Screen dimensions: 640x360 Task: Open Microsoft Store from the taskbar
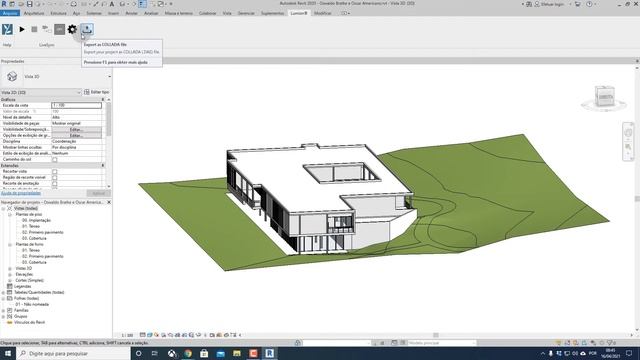click(x=204, y=353)
